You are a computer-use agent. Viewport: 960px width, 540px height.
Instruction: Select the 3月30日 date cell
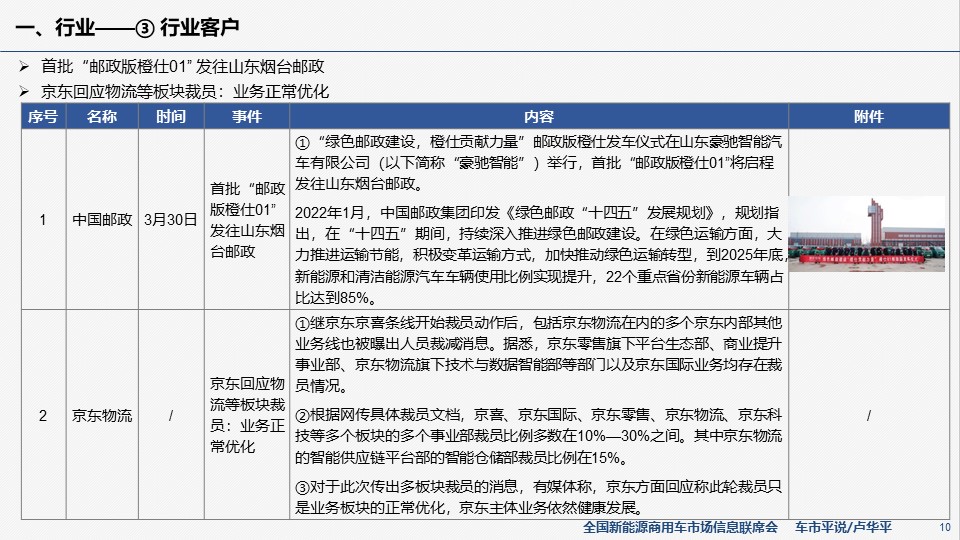pos(171,219)
